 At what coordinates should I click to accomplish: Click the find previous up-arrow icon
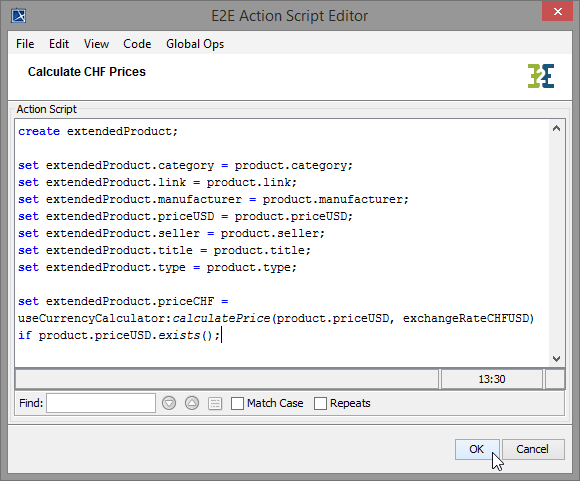pos(192,403)
